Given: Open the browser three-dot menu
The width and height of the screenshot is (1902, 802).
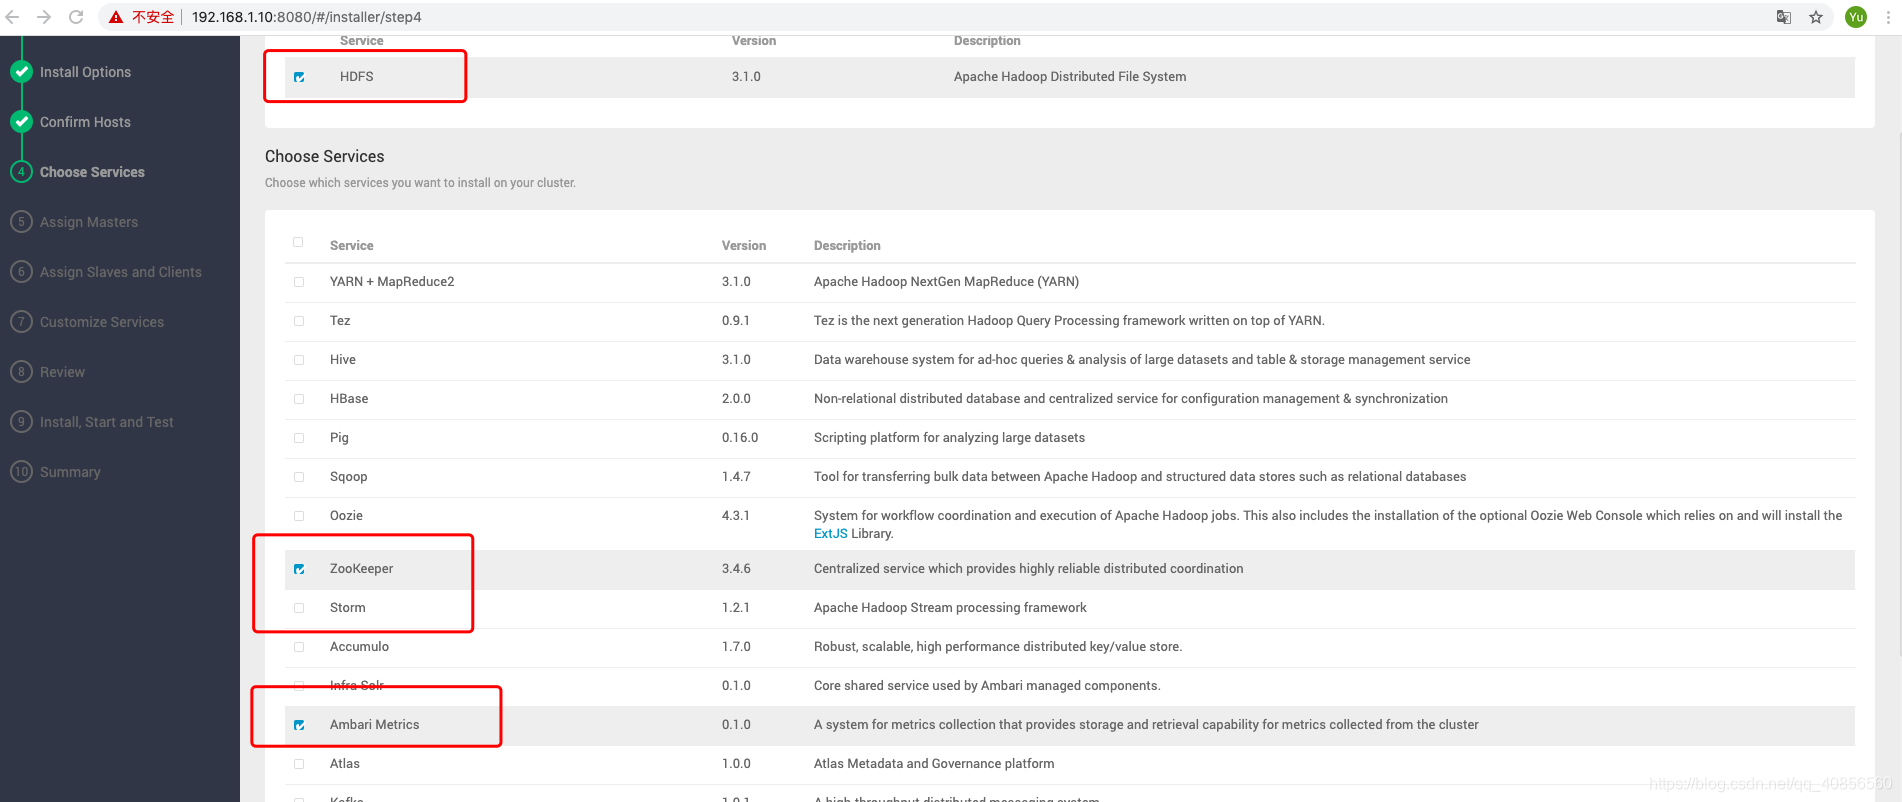Looking at the screenshot, I should 1888,17.
